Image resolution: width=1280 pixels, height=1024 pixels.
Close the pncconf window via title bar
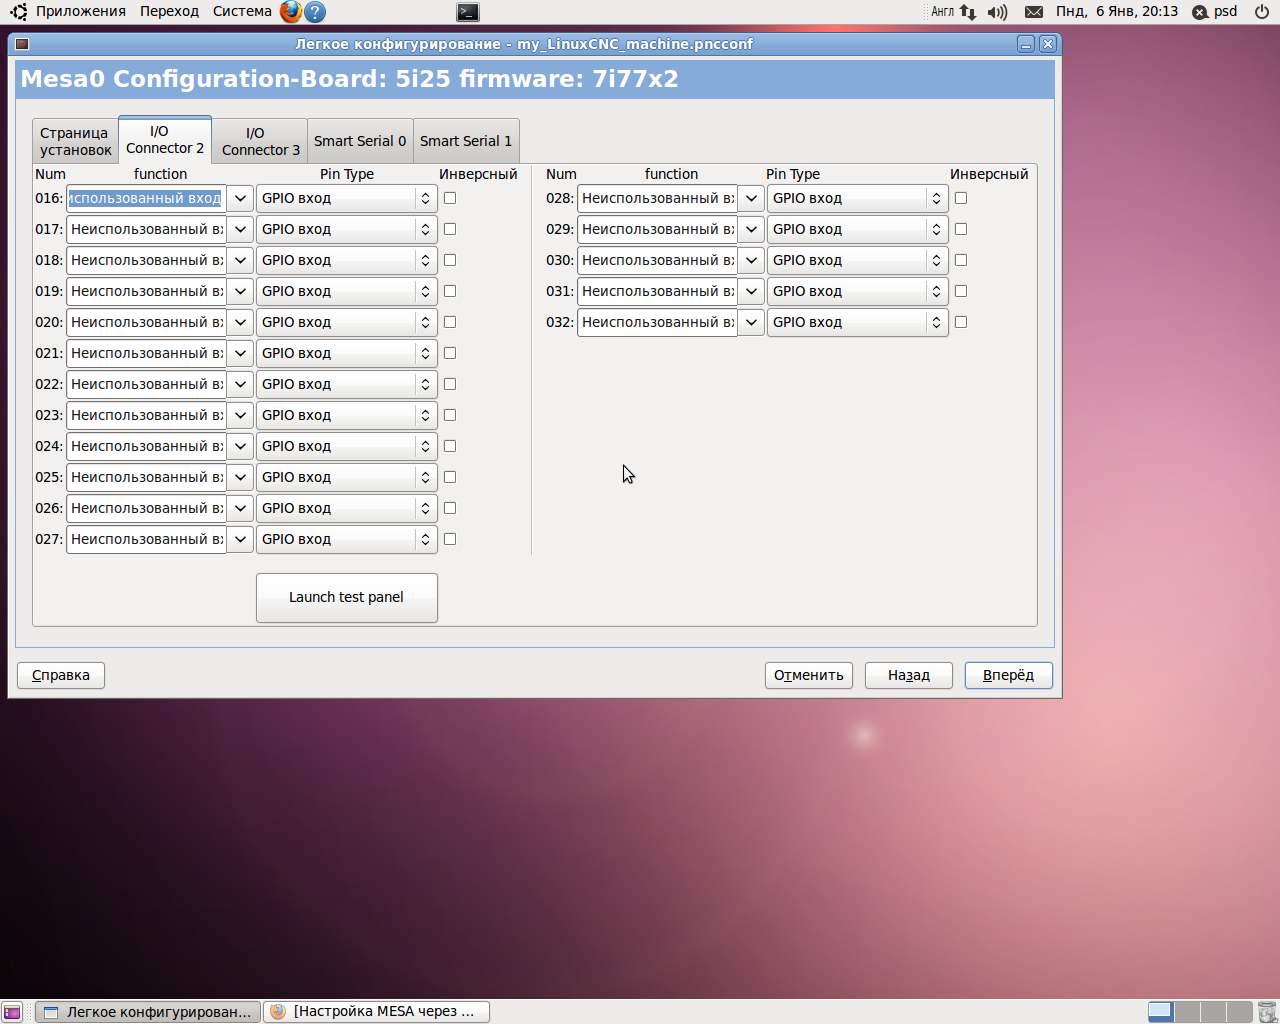coord(1048,44)
